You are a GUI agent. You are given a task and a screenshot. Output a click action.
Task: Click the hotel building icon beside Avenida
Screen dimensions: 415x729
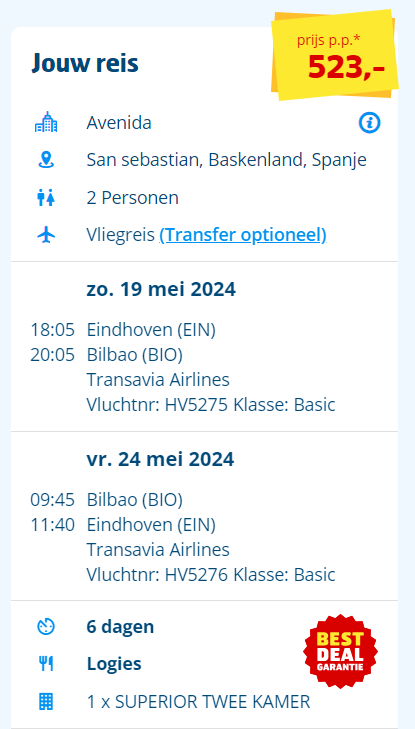tap(46, 123)
